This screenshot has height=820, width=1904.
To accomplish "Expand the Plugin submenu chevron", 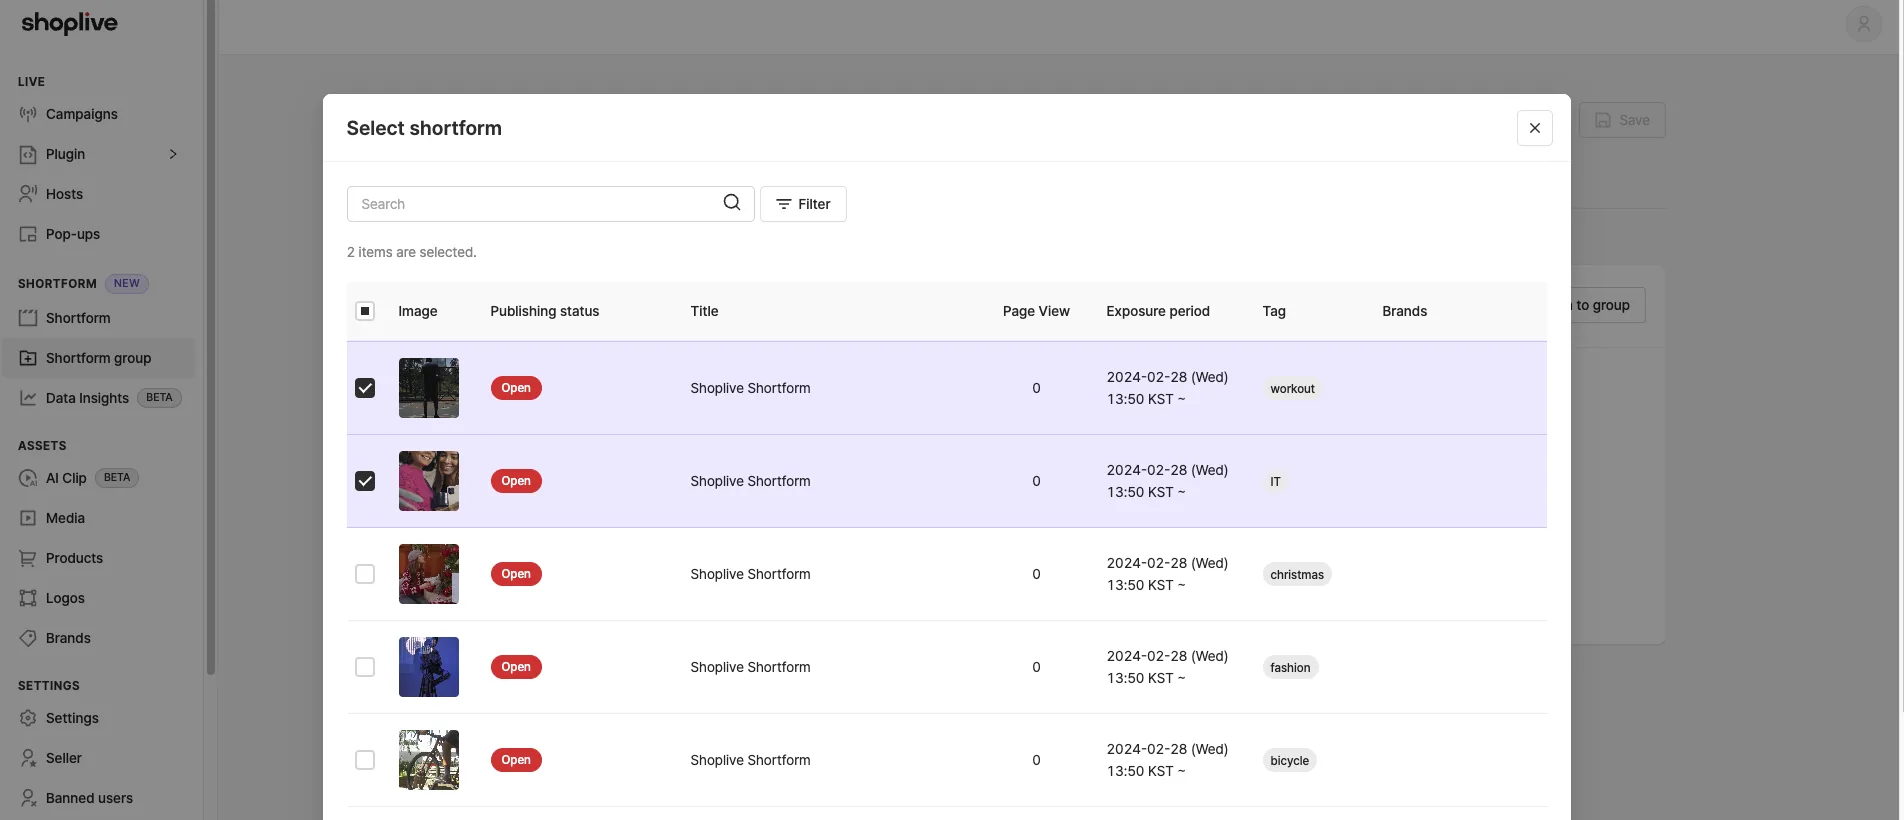I will pos(173,154).
